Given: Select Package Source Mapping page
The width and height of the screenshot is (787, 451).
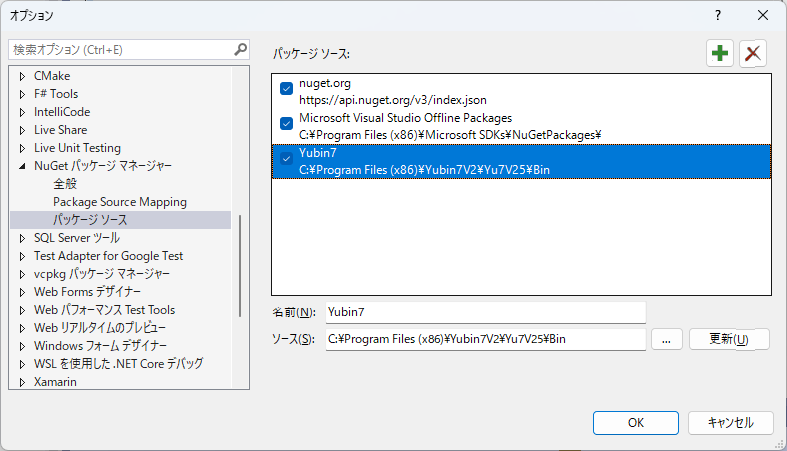Looking at the screenshot, I should pos(120,202).
